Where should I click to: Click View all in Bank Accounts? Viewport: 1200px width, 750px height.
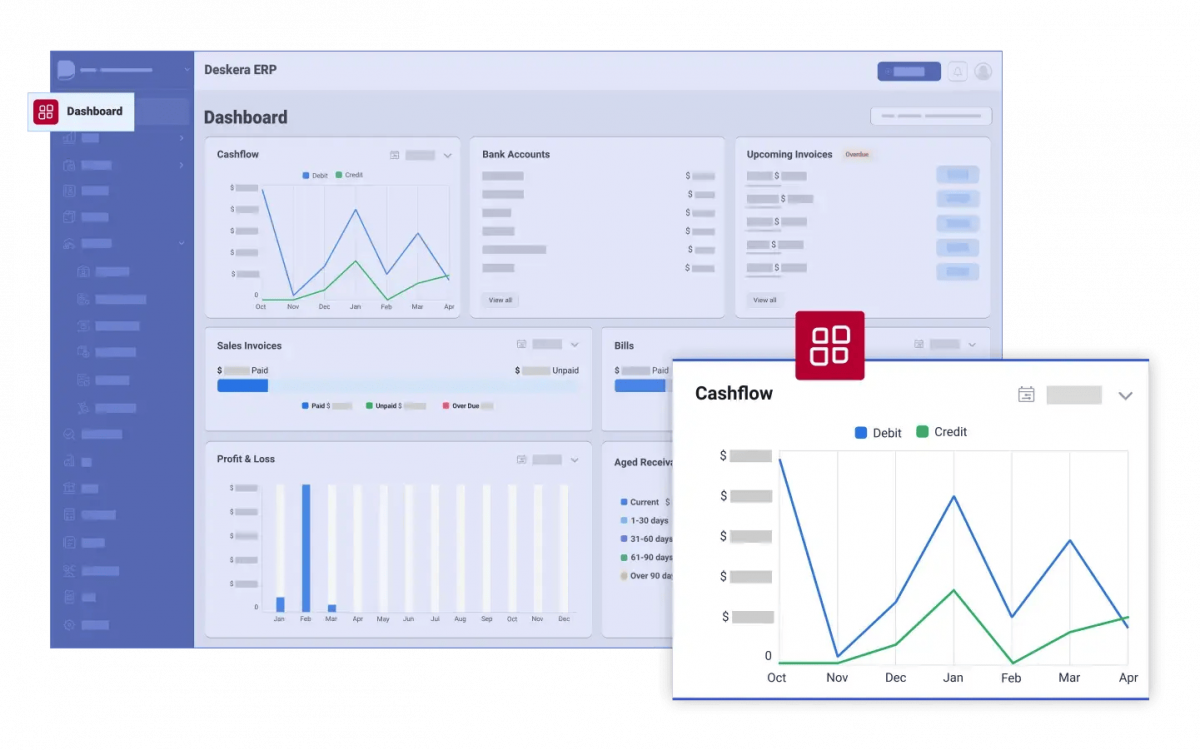point(500,299)
